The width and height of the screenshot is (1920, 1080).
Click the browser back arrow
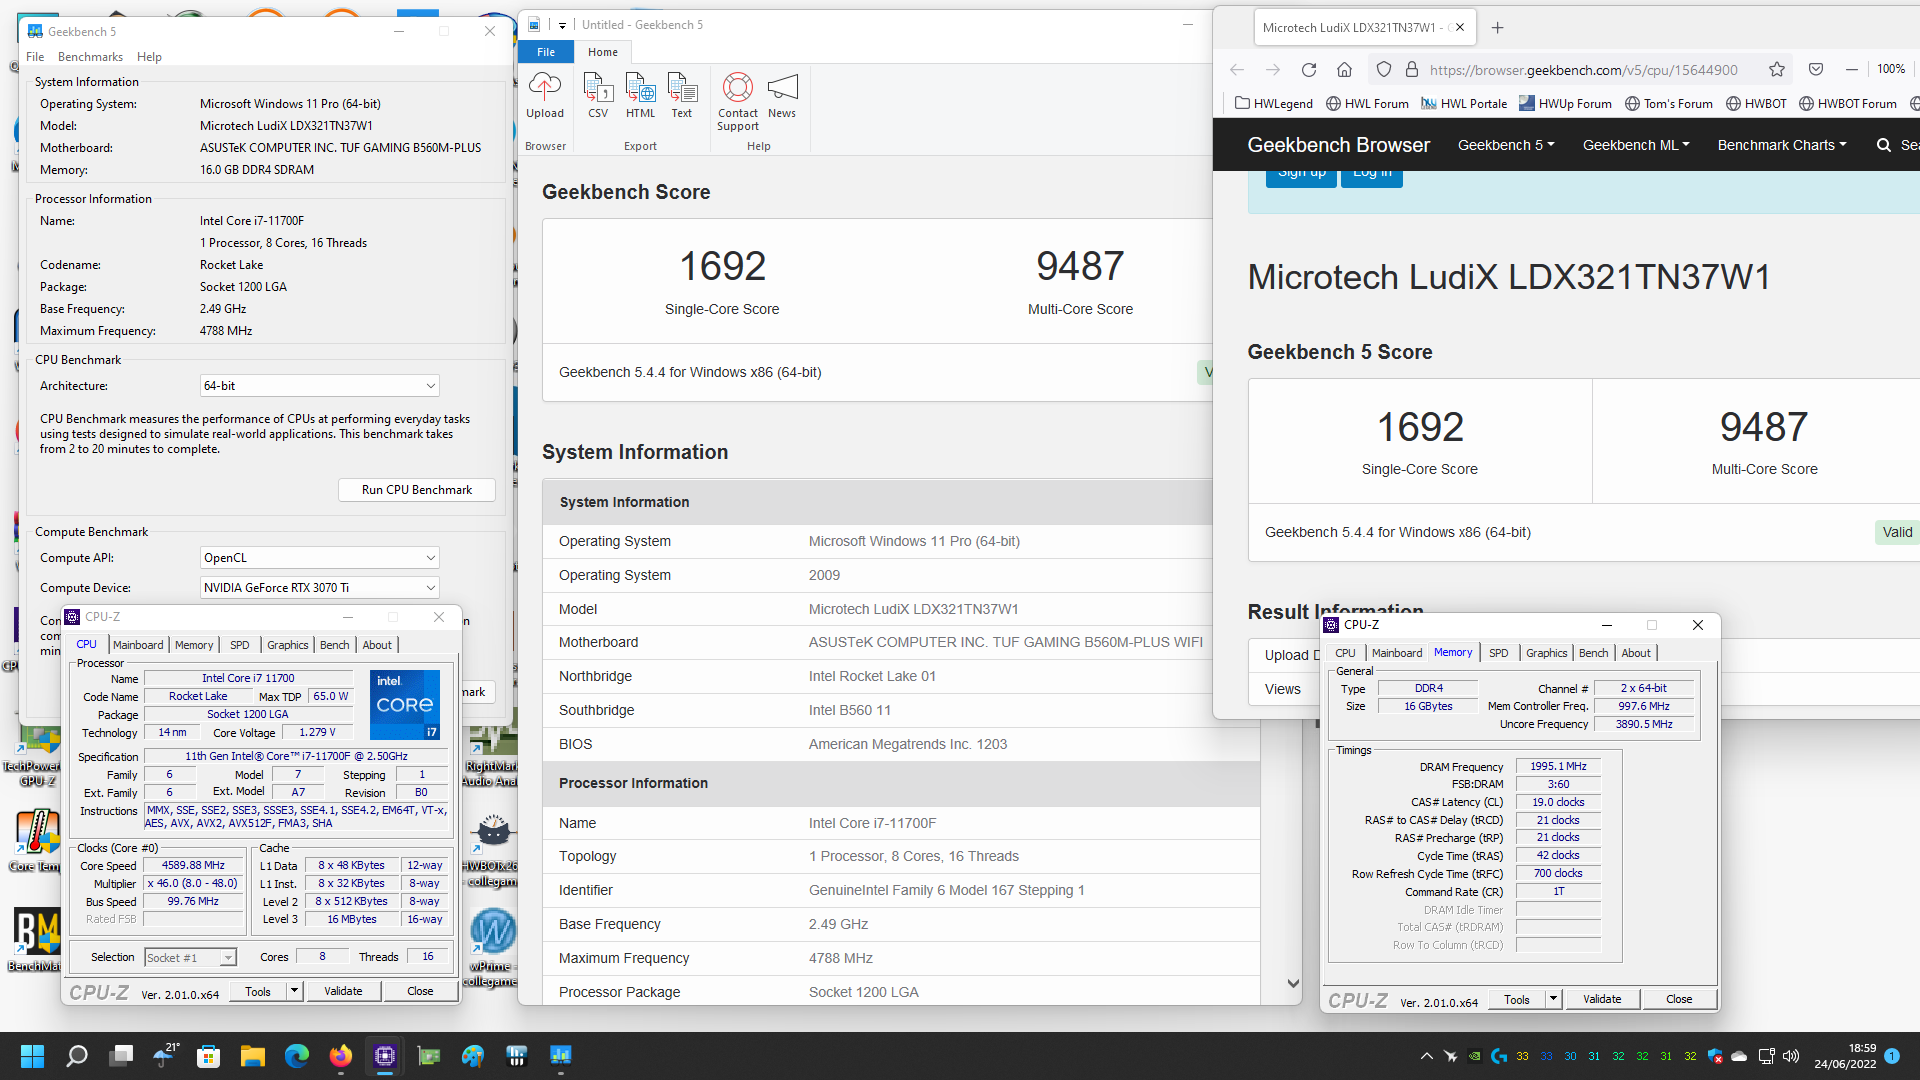click(x=1237, y=70)
